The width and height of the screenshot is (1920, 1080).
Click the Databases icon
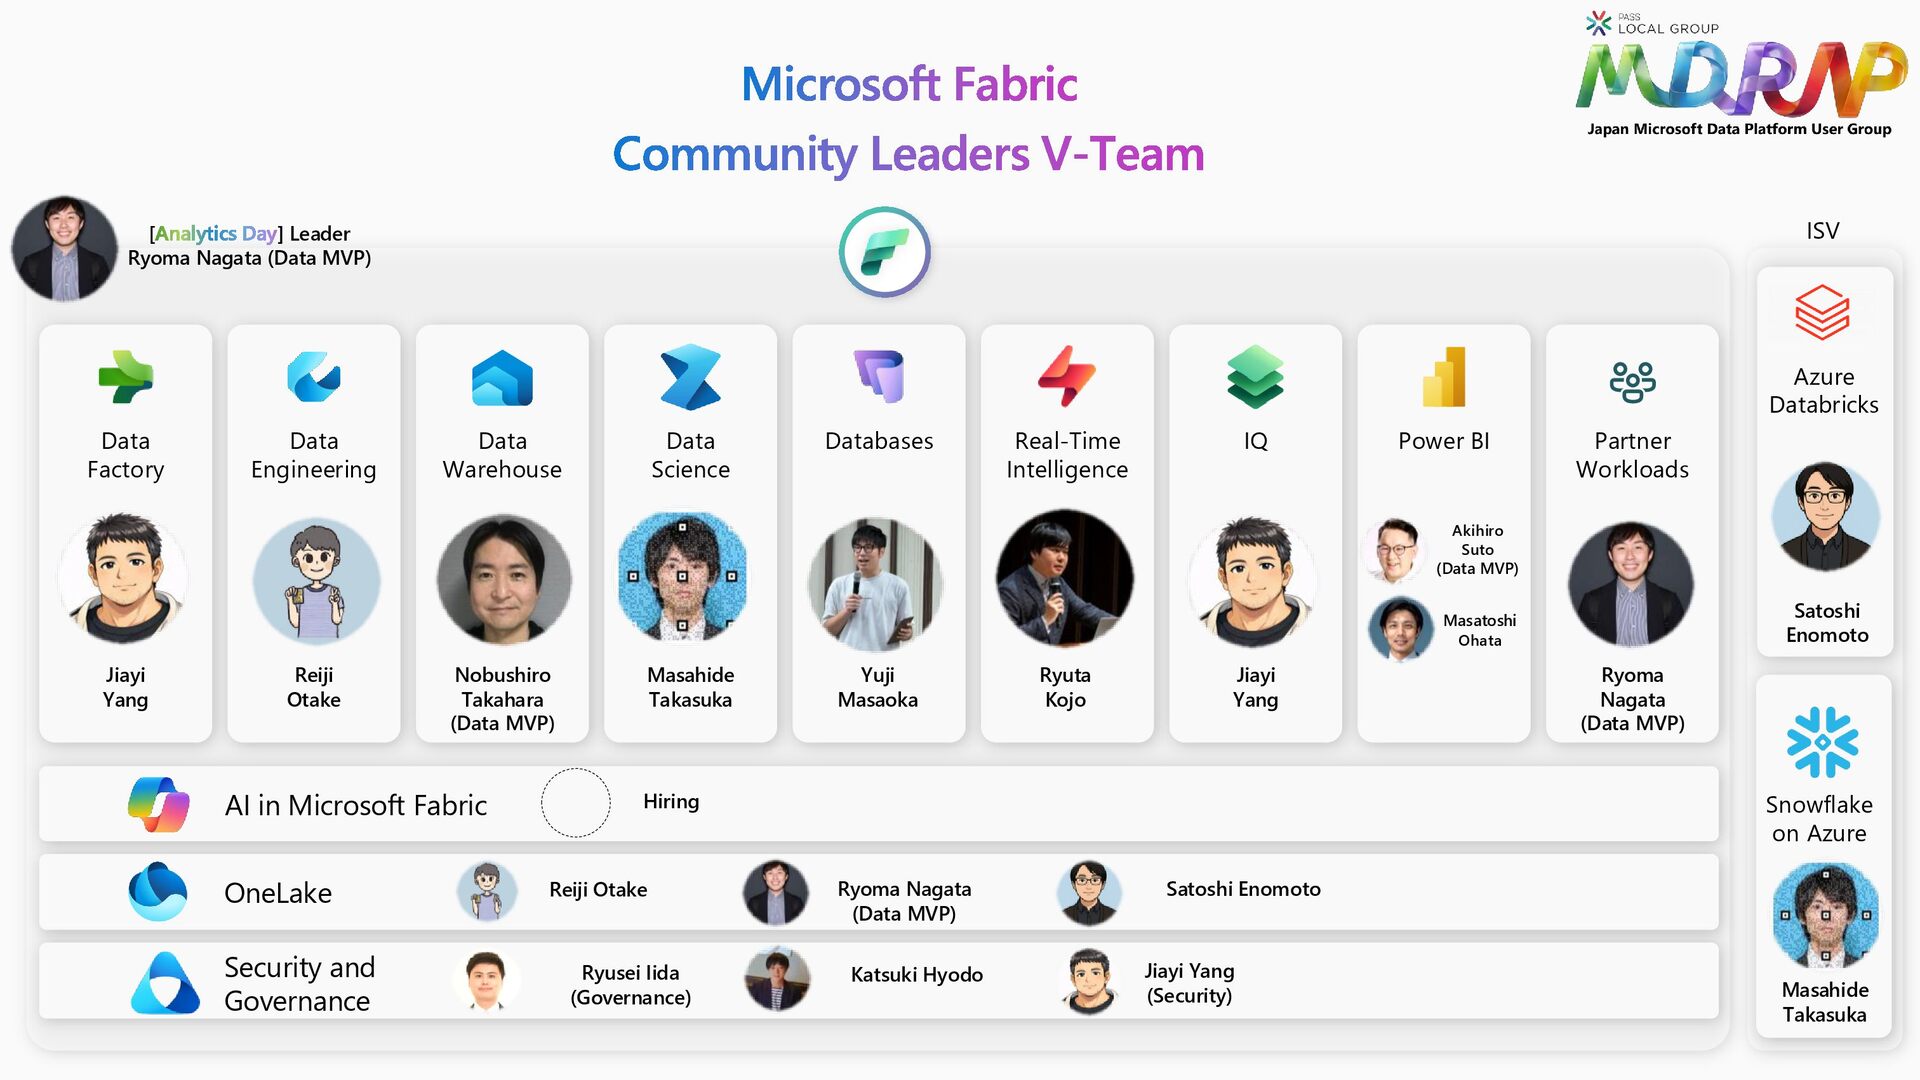pyautogui.click(x=879, y=376)
